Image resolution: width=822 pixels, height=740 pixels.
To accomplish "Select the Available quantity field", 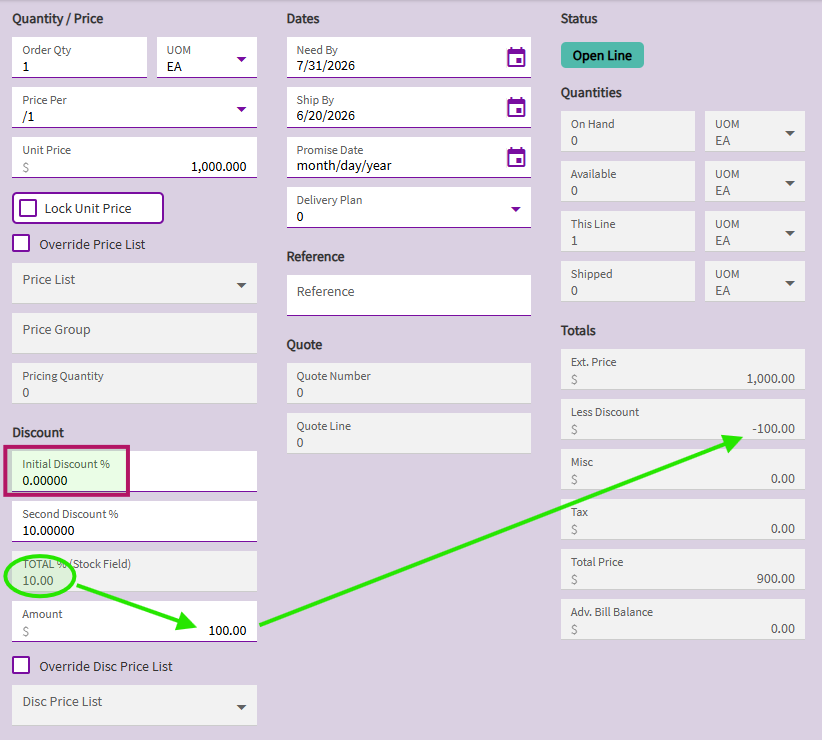I will pyautogui.click(x=628, y=181).
